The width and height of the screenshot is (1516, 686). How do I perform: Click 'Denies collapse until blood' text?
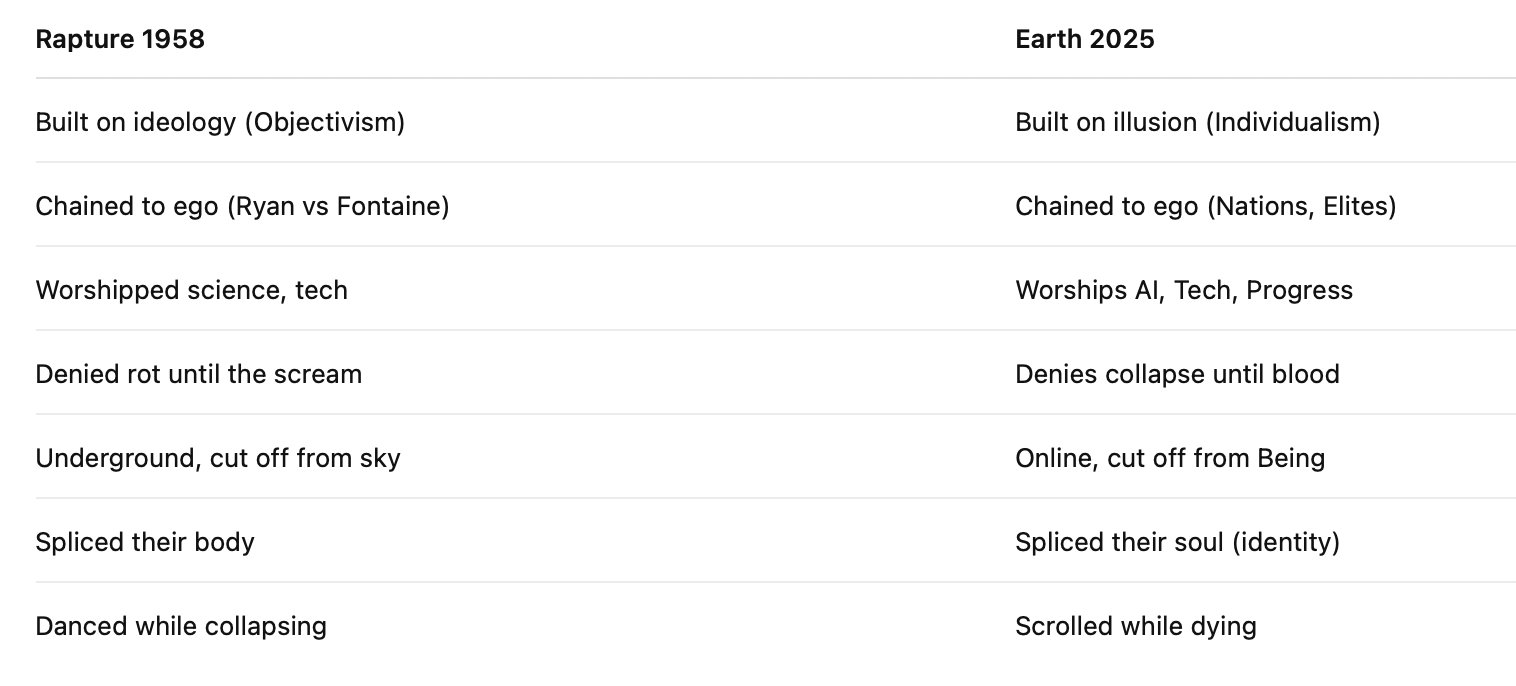[x=1176, y=374]
